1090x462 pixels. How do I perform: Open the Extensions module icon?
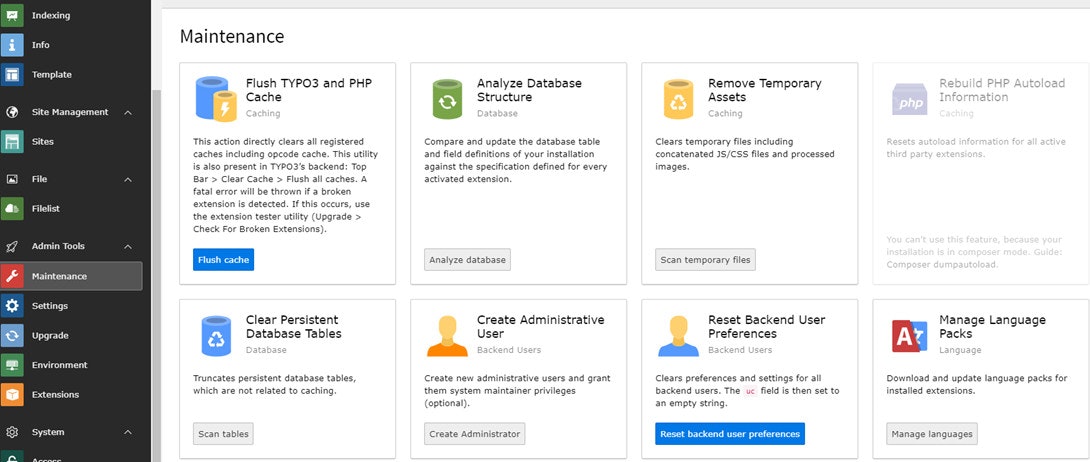[12, 394]
